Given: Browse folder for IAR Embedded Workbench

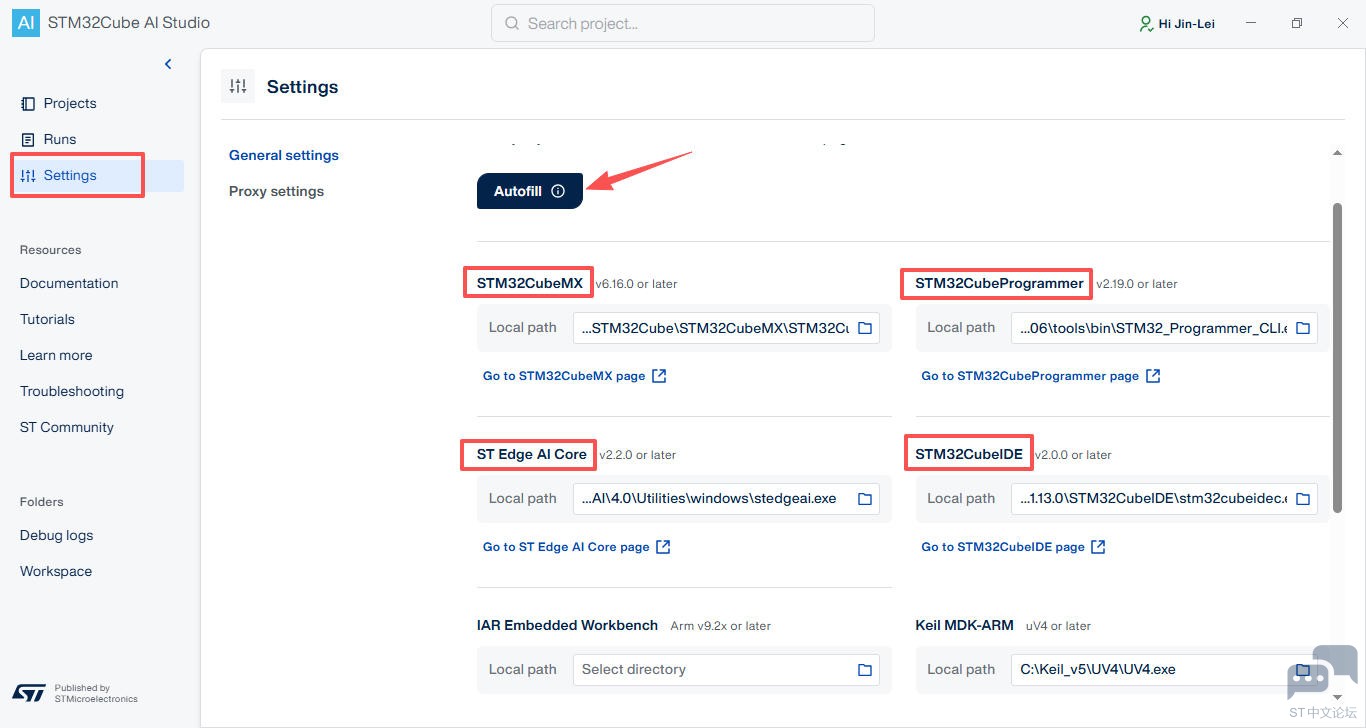Looking at the screenshot, I should (x=865, y=669).
